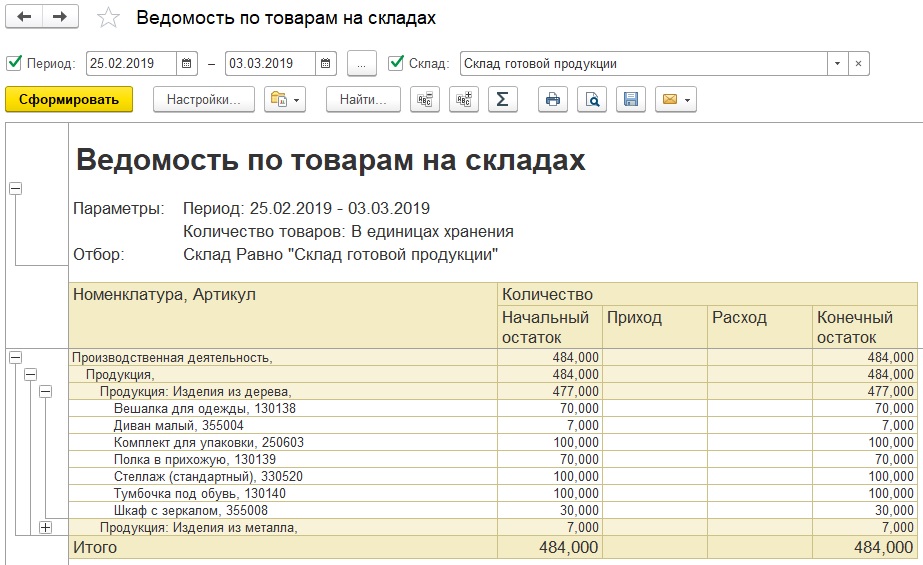Screen dimensions: 923x565
Task: Clear the Склад field with X button
Action: pos(858,64)
